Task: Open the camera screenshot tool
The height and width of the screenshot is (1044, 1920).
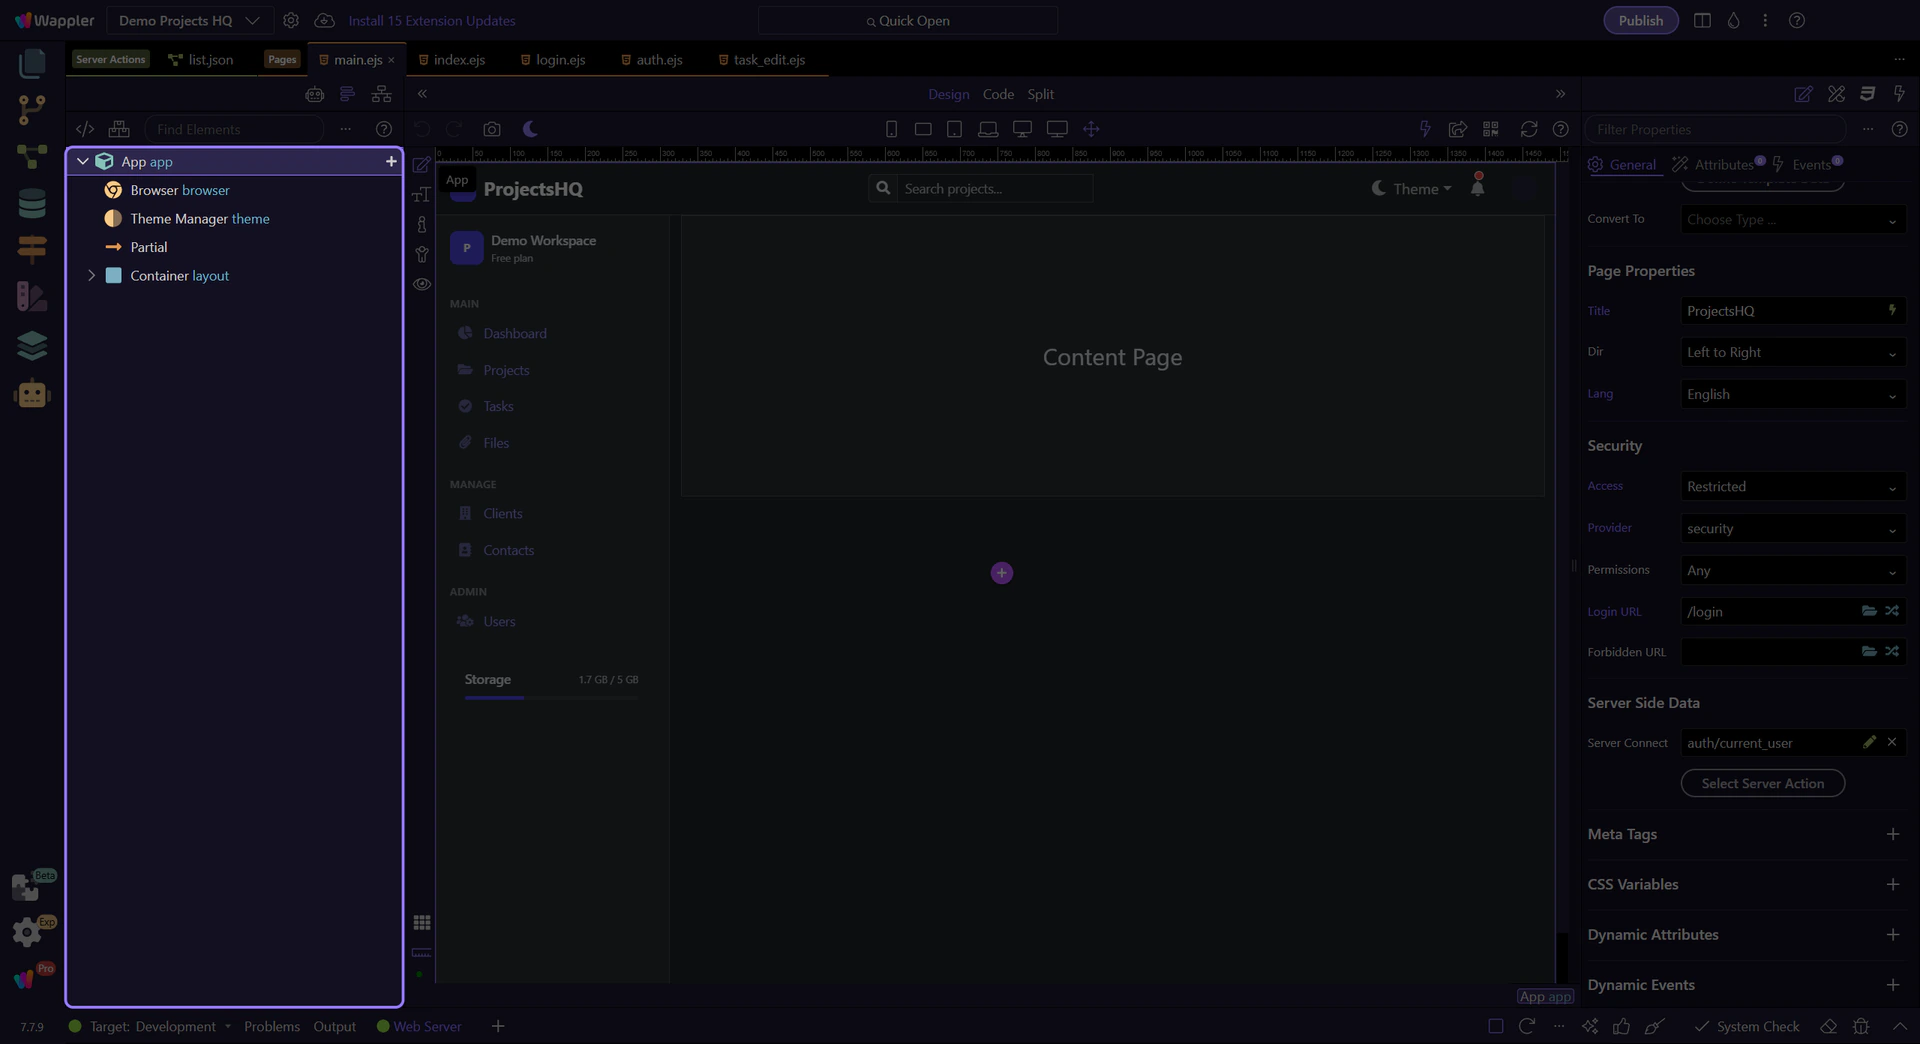Action: tap(491, 129)
